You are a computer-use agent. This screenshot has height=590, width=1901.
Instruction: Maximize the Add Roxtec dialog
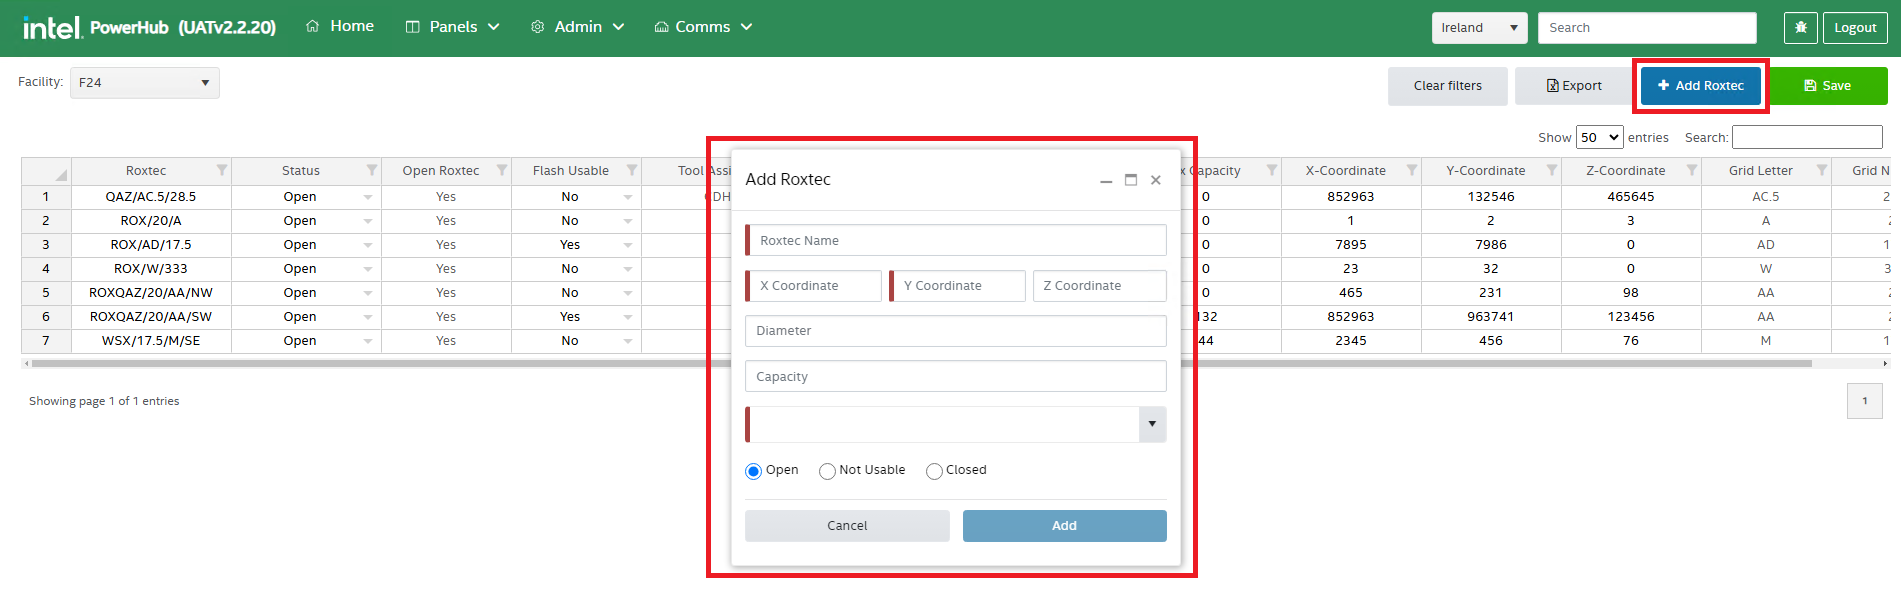coord(1131,180)
